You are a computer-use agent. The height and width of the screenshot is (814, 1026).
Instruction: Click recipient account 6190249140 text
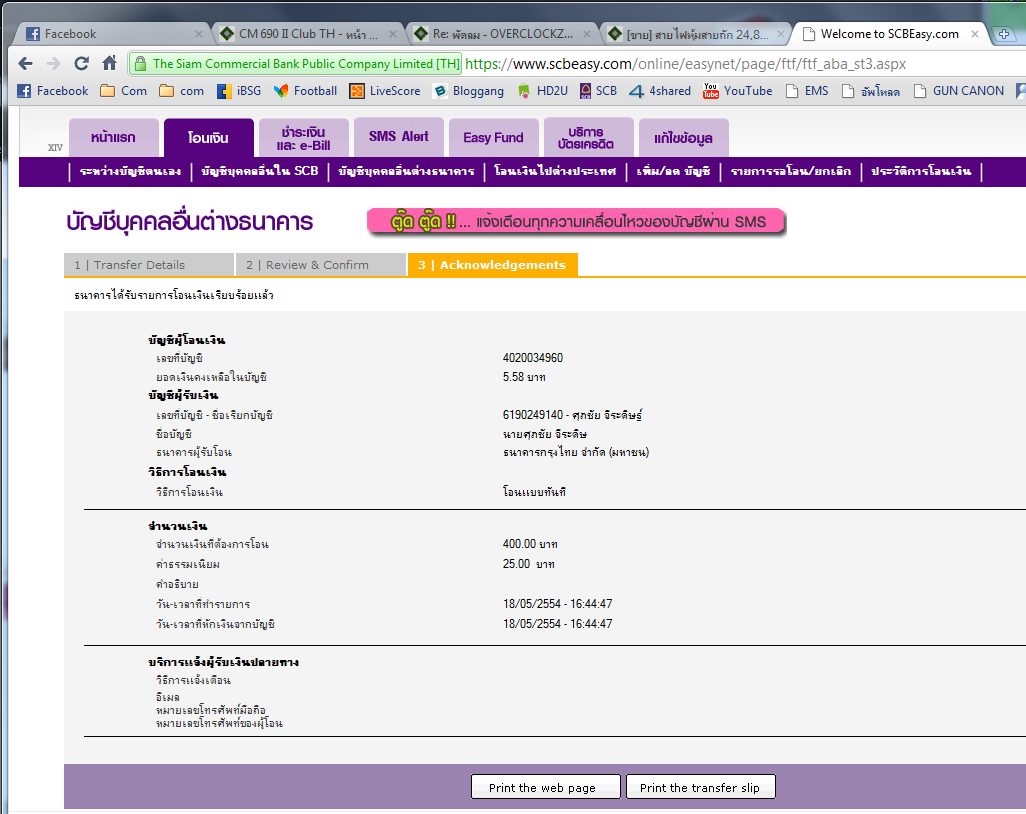coord(573,415)
